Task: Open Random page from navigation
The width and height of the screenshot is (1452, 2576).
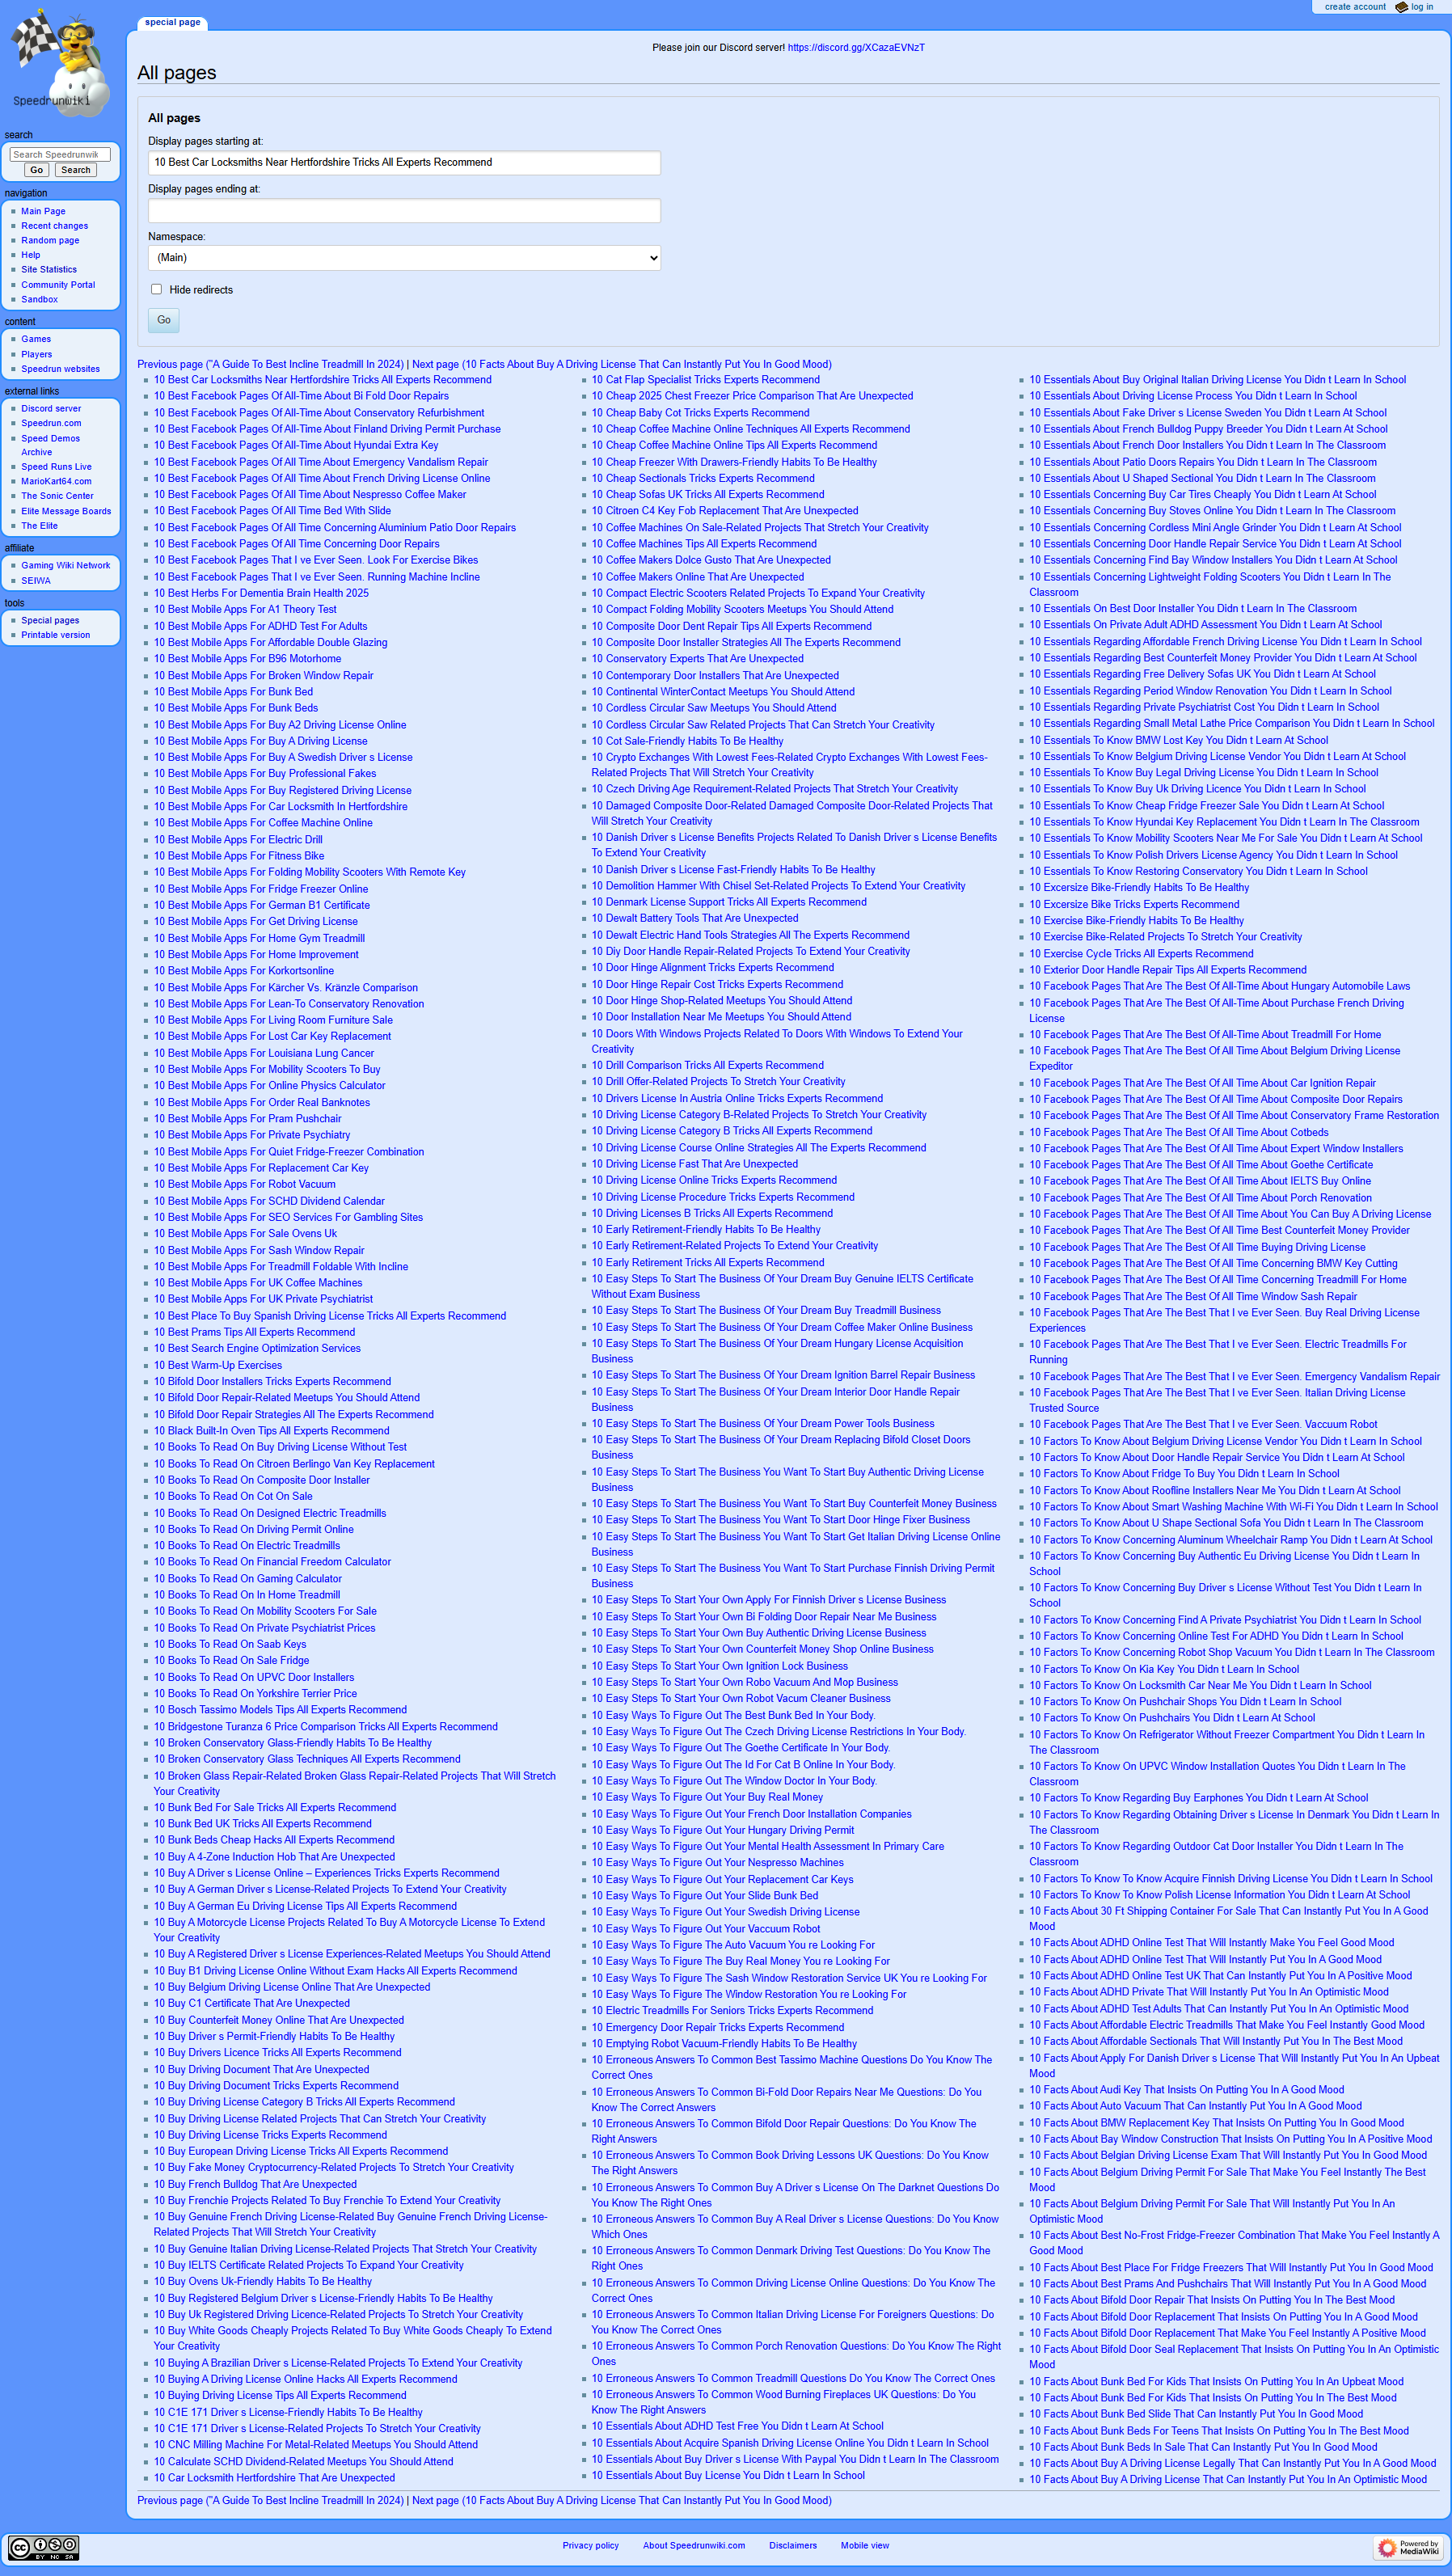Action: click(50, 240)
